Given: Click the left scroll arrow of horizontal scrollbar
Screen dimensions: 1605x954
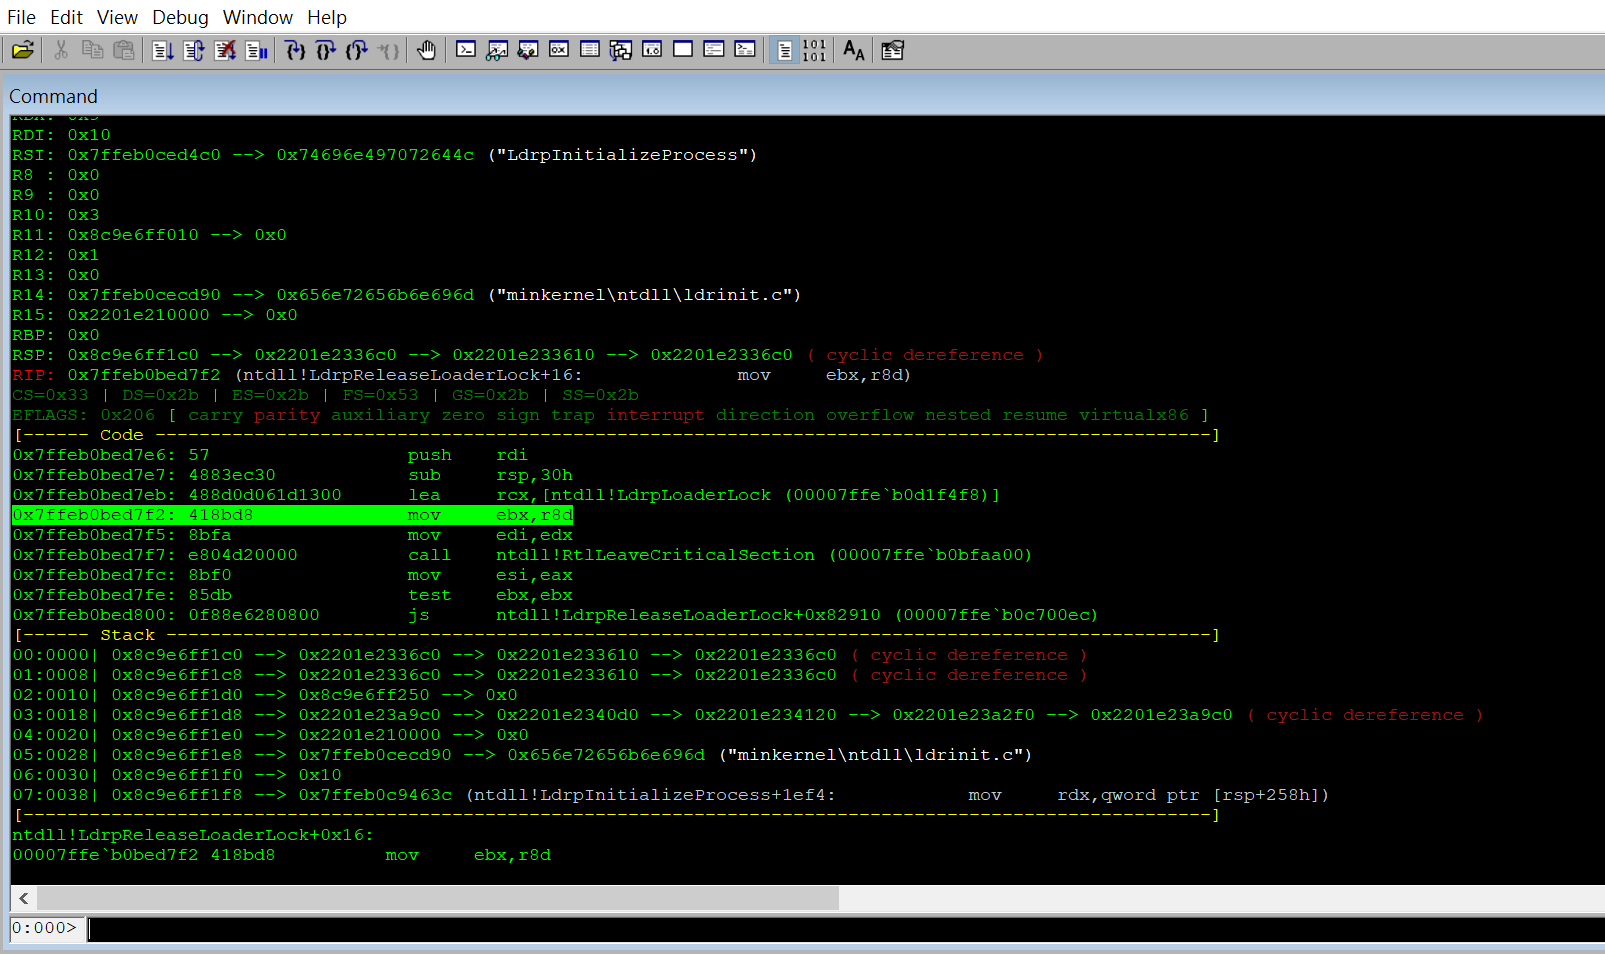Looking at the screenshot, I should [24, 898].
